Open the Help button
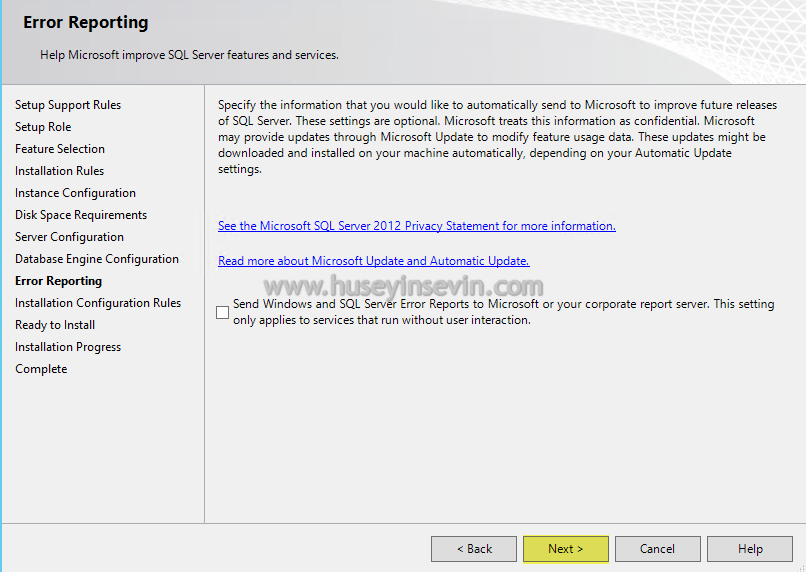The height and width of the screenshot is (572, 806). point(750,549)
